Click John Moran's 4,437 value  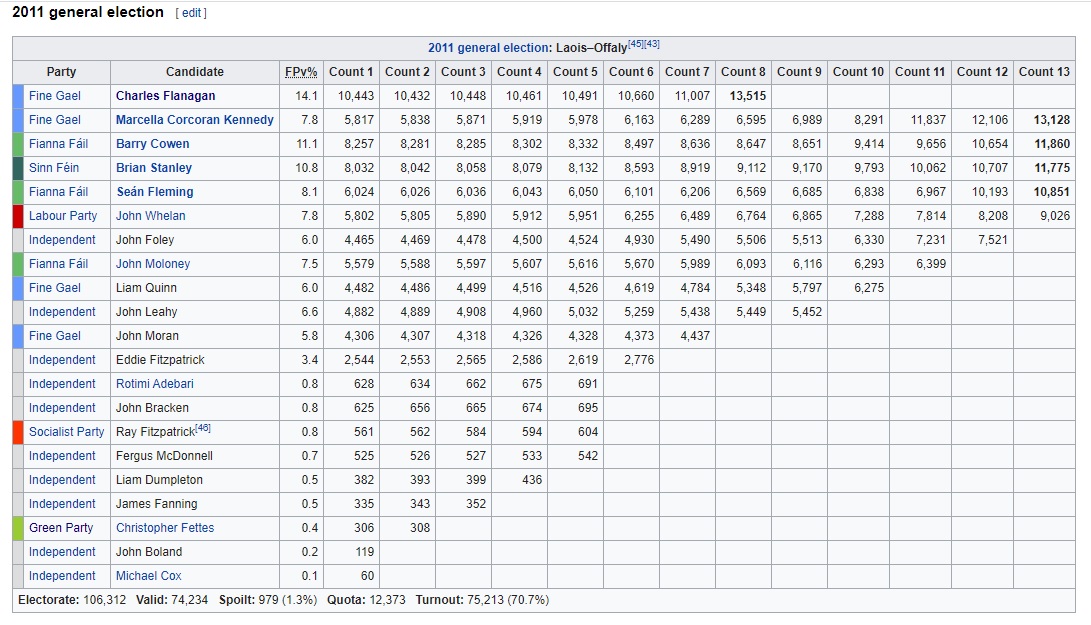pos(695,336)
